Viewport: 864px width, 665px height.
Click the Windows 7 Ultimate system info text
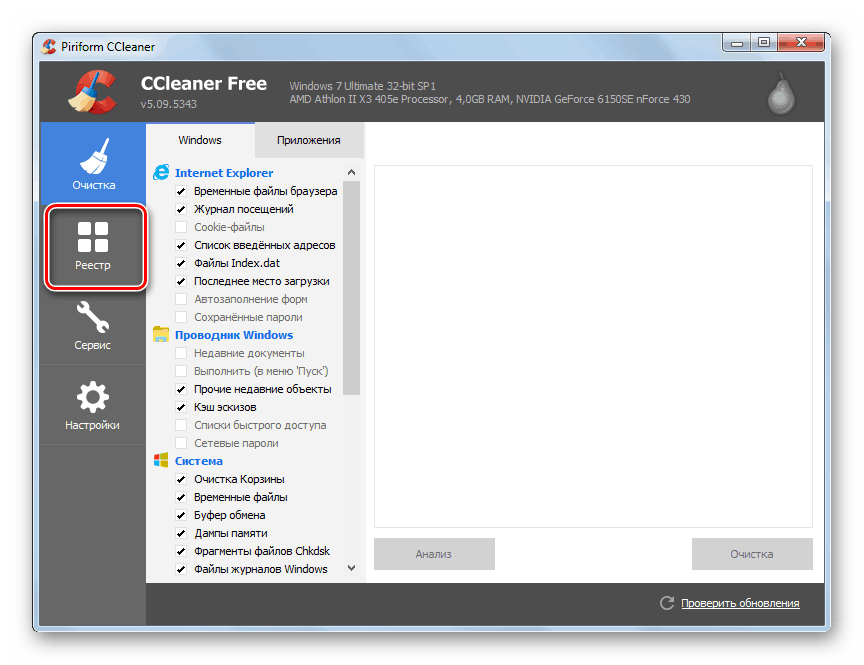point(363,86)
